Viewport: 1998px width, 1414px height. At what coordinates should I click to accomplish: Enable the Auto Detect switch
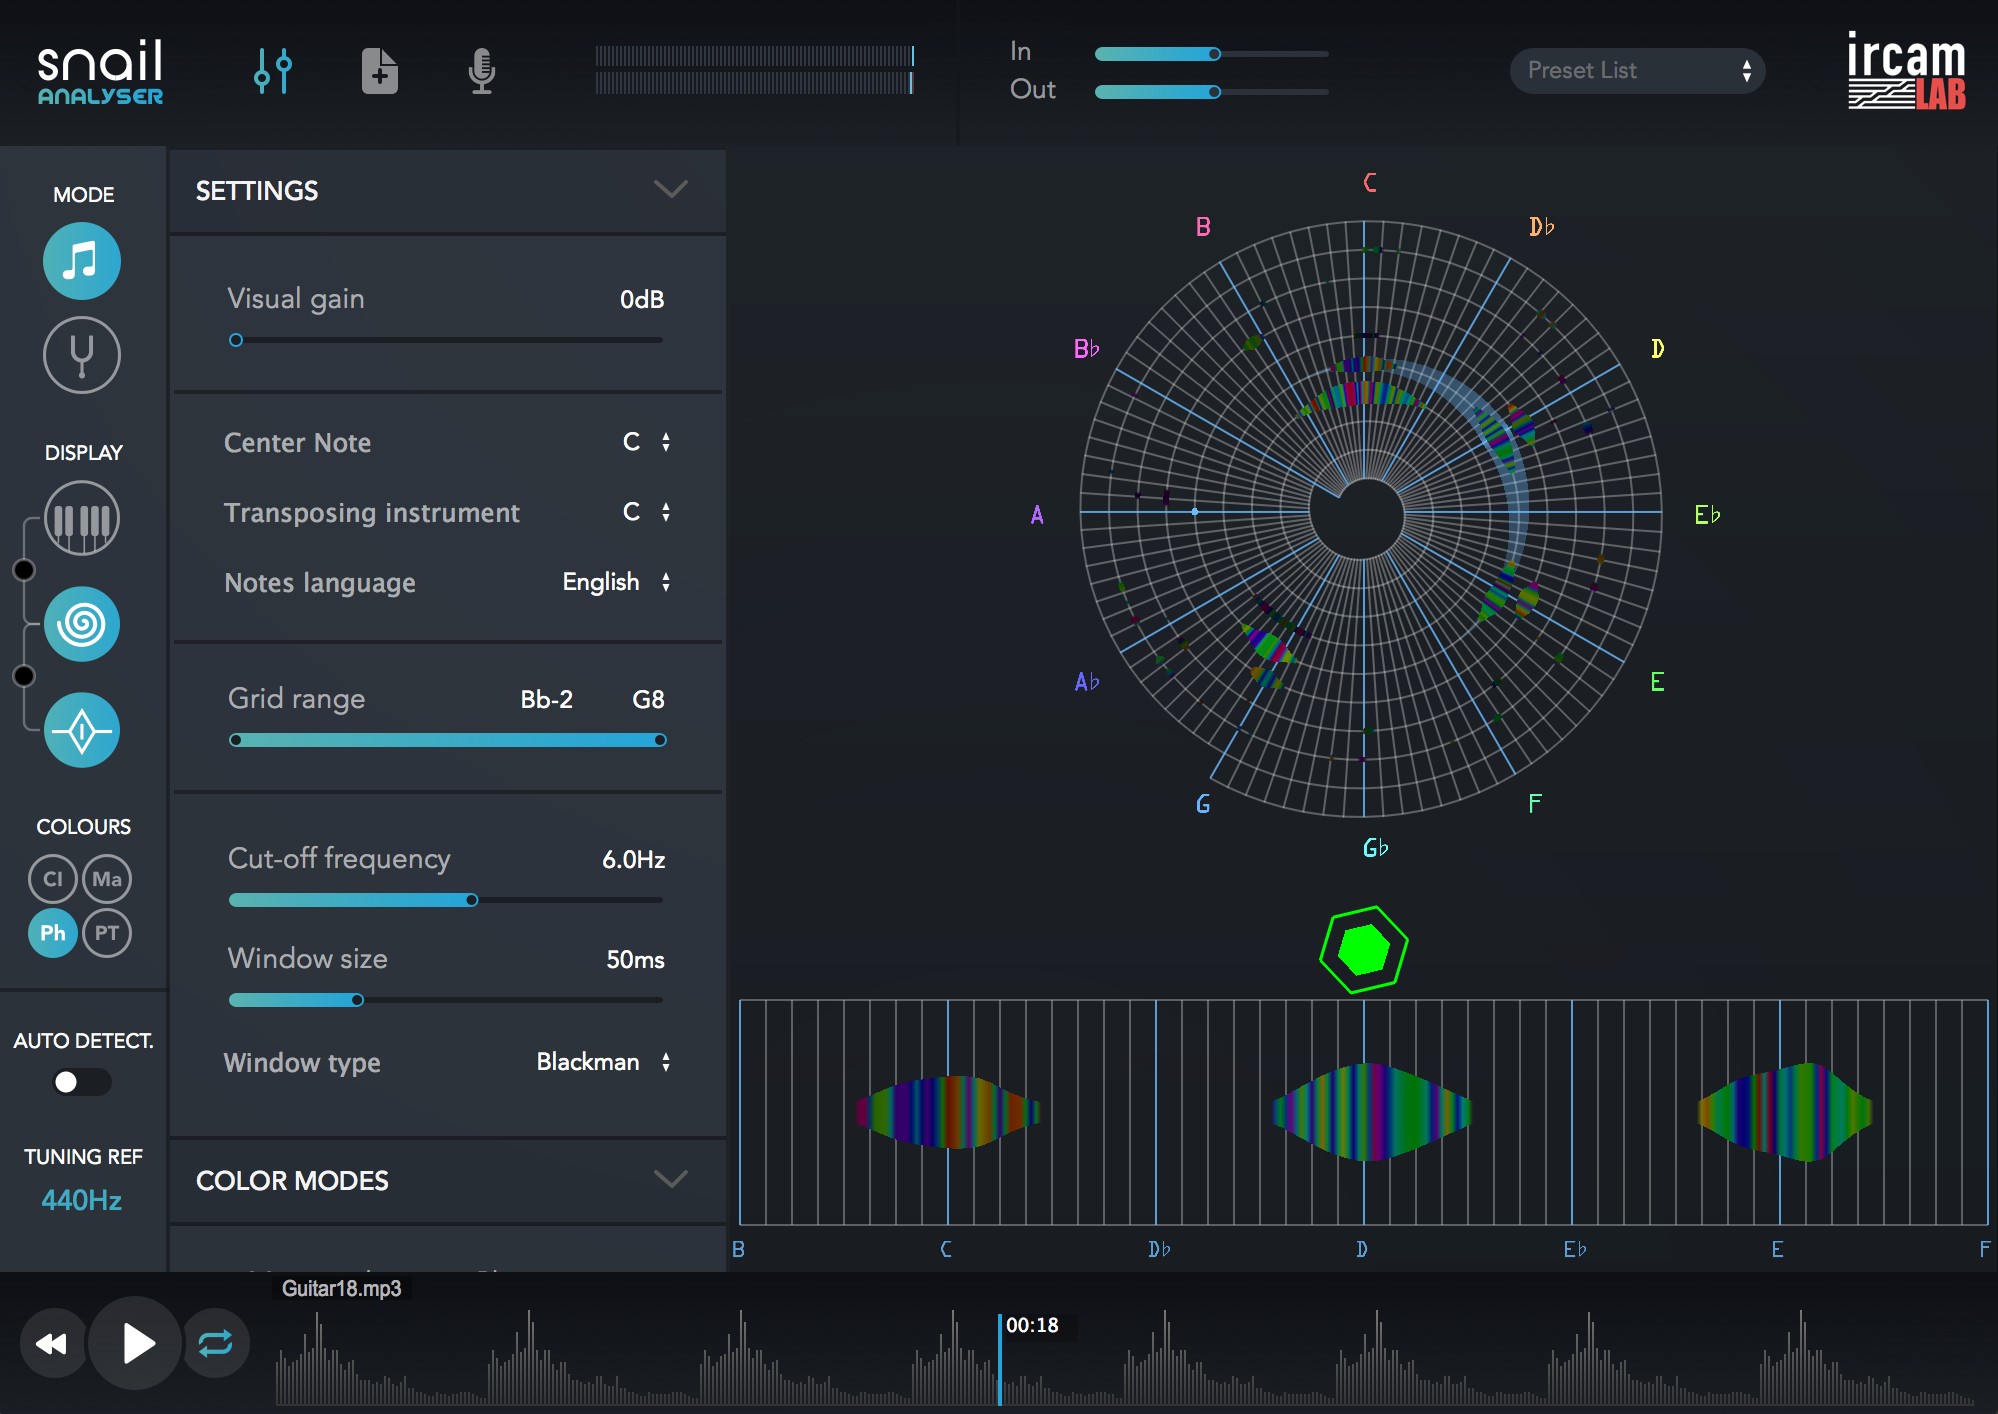tap(81, 1081)
